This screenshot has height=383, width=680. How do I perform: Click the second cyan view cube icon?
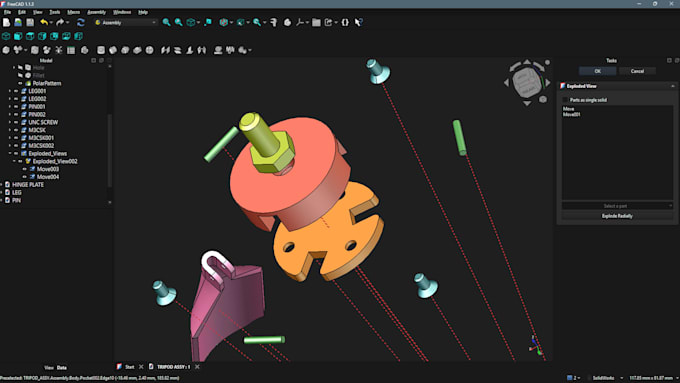(18, 36)
